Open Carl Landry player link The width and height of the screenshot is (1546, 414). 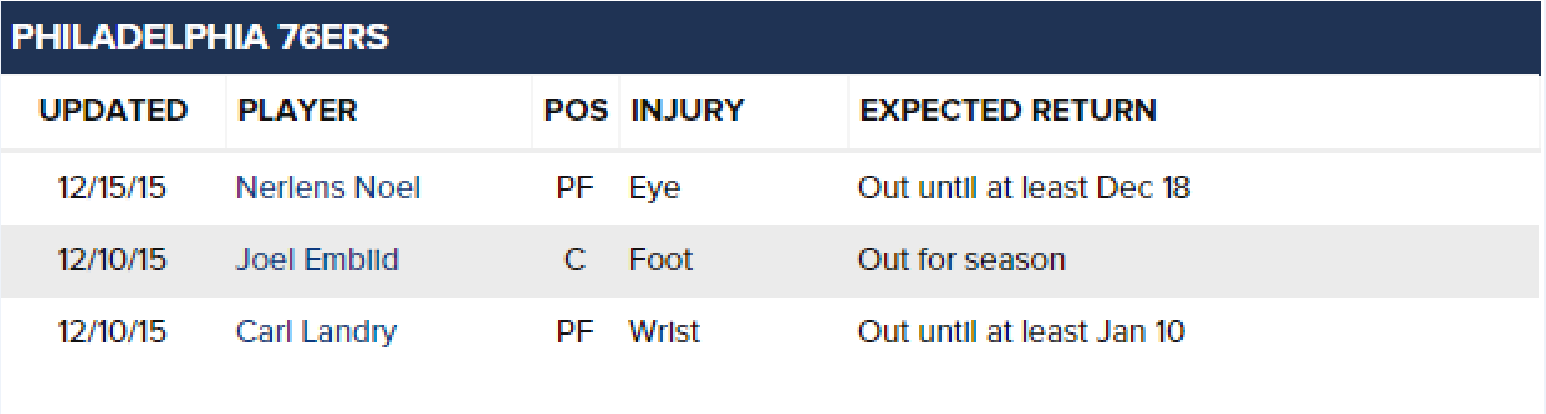click(316, 332)
